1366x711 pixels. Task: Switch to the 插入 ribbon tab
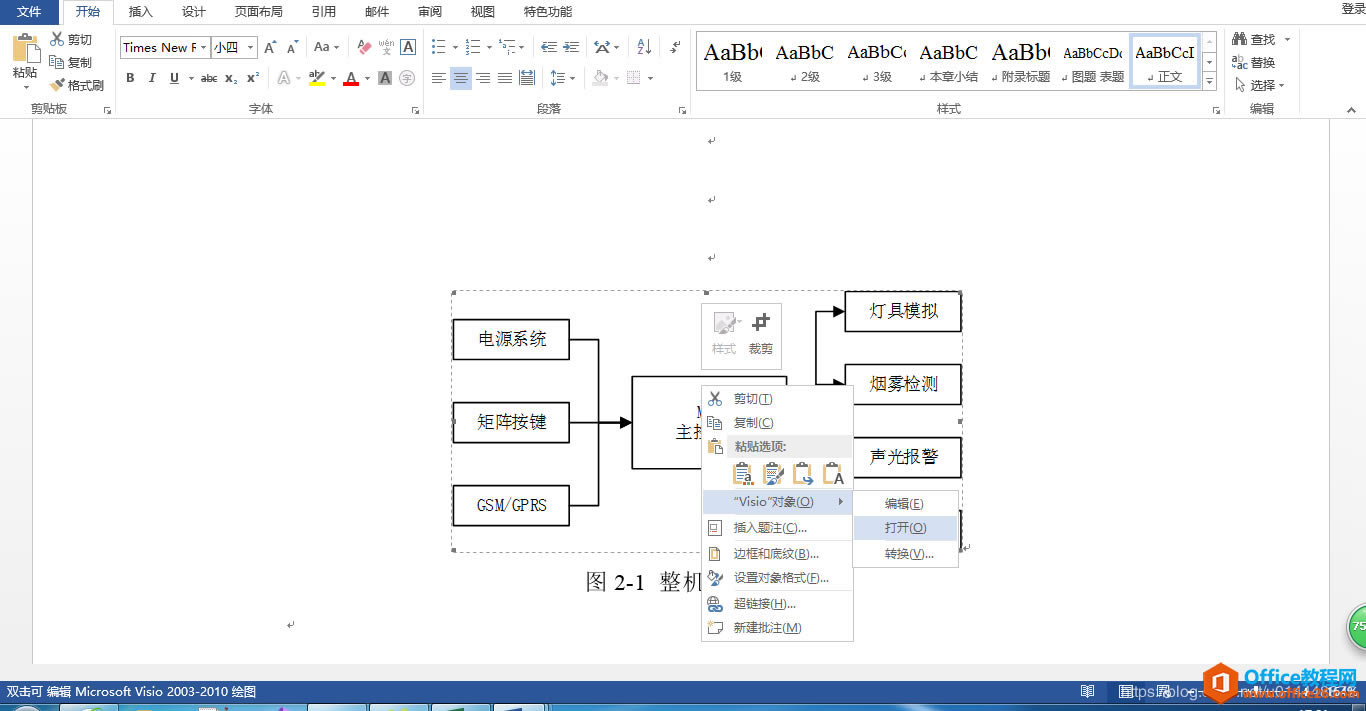141,12
